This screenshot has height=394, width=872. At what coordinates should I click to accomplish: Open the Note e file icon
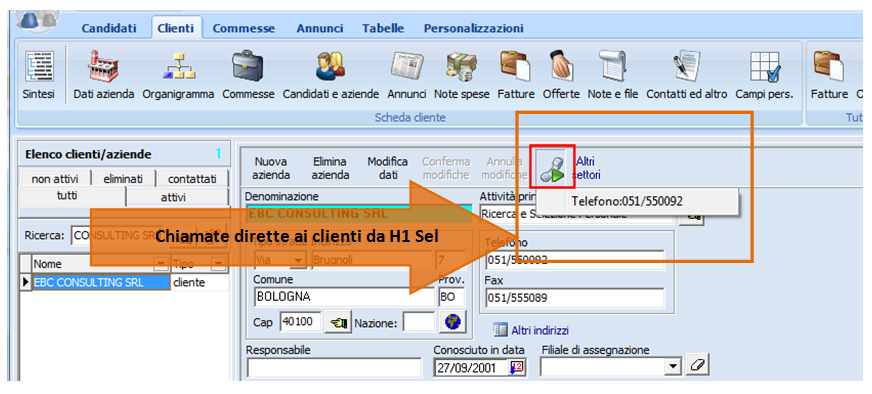coord(613,76)
